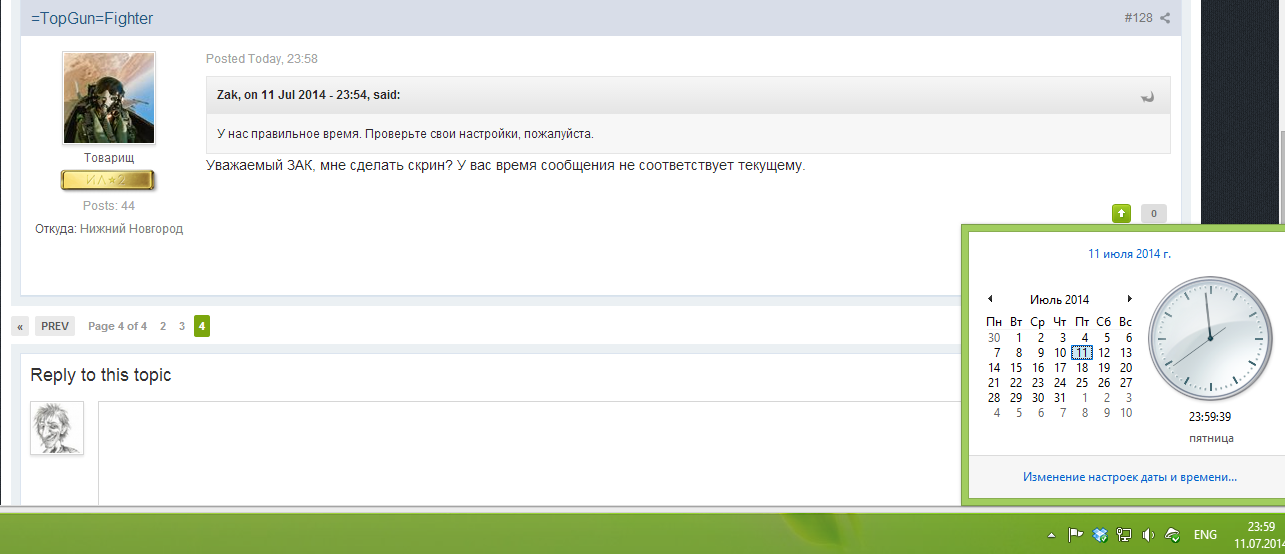Click the date link 11 июля 2014 г.
Viewport: 1285px width, 554px height.
click(1129, 254)
